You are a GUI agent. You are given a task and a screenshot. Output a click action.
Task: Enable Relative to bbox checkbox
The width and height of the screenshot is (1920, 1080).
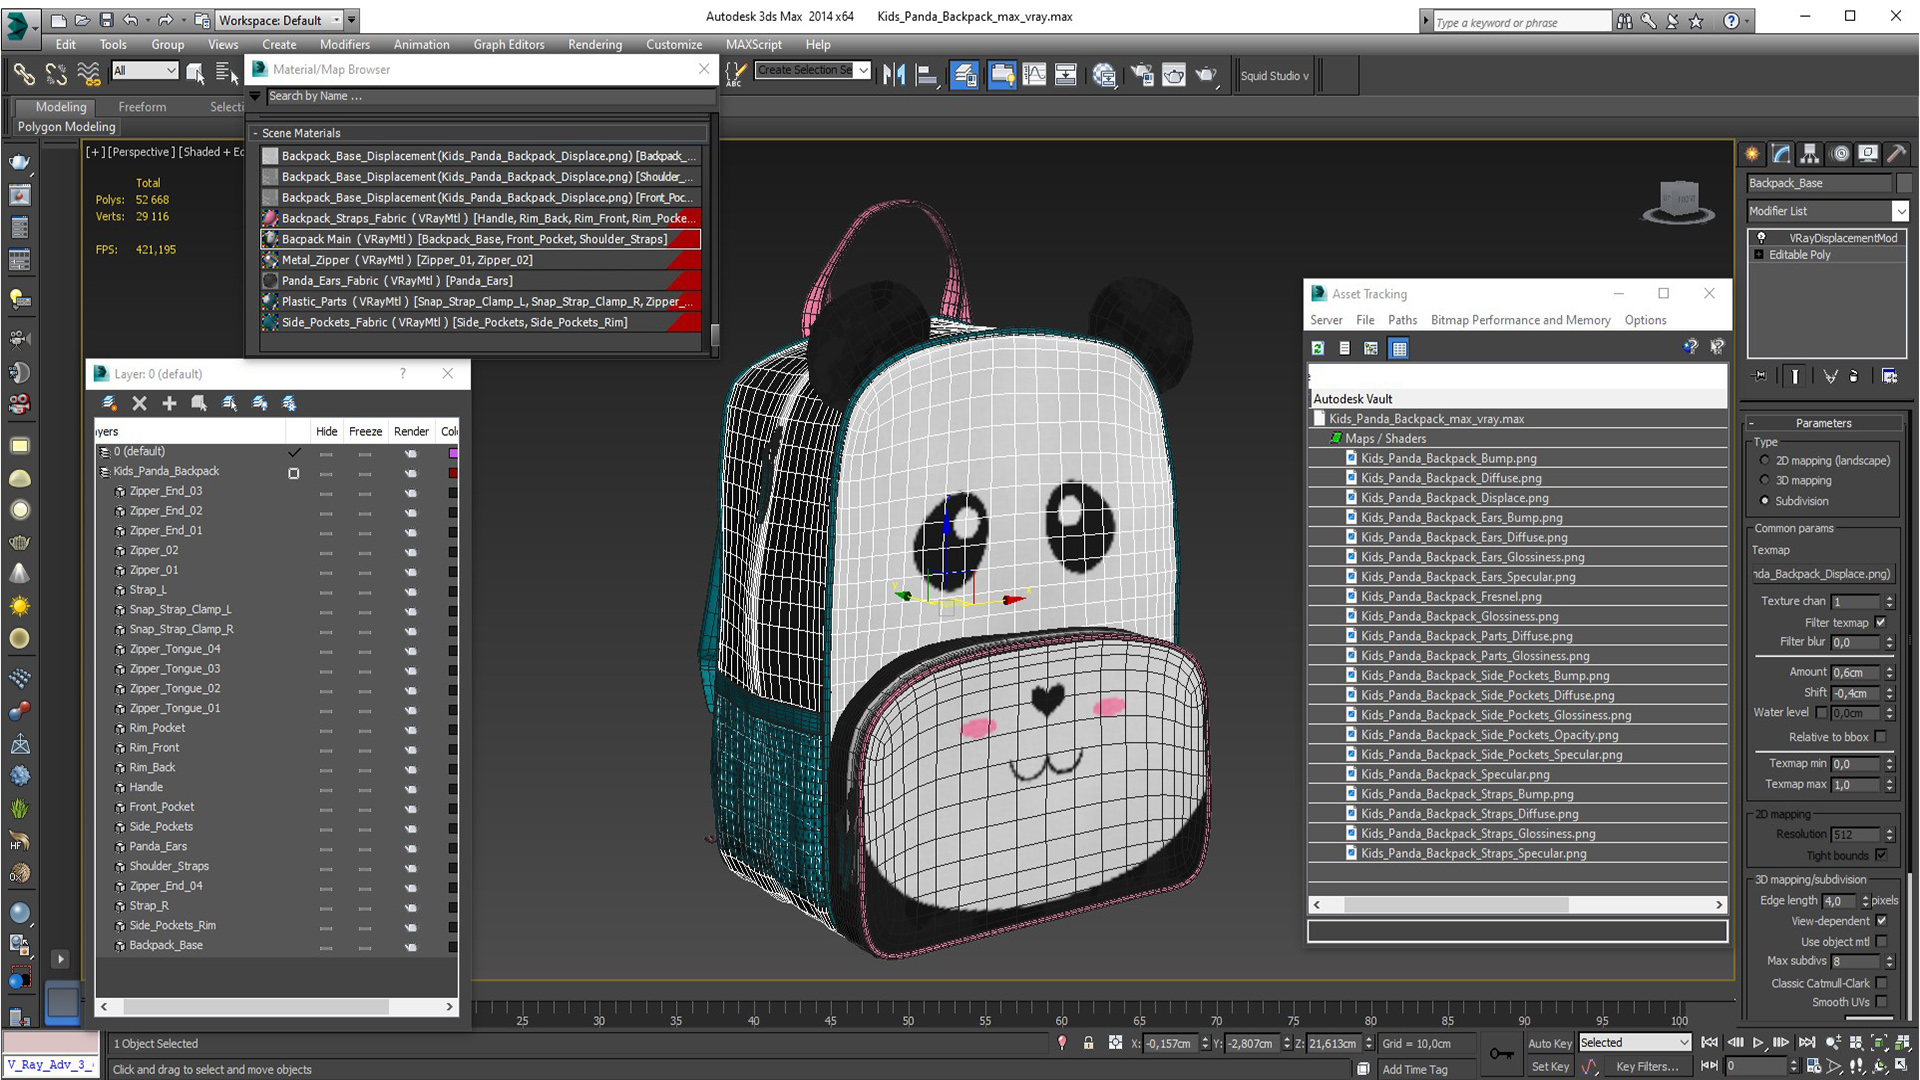tap(1881, 737)
